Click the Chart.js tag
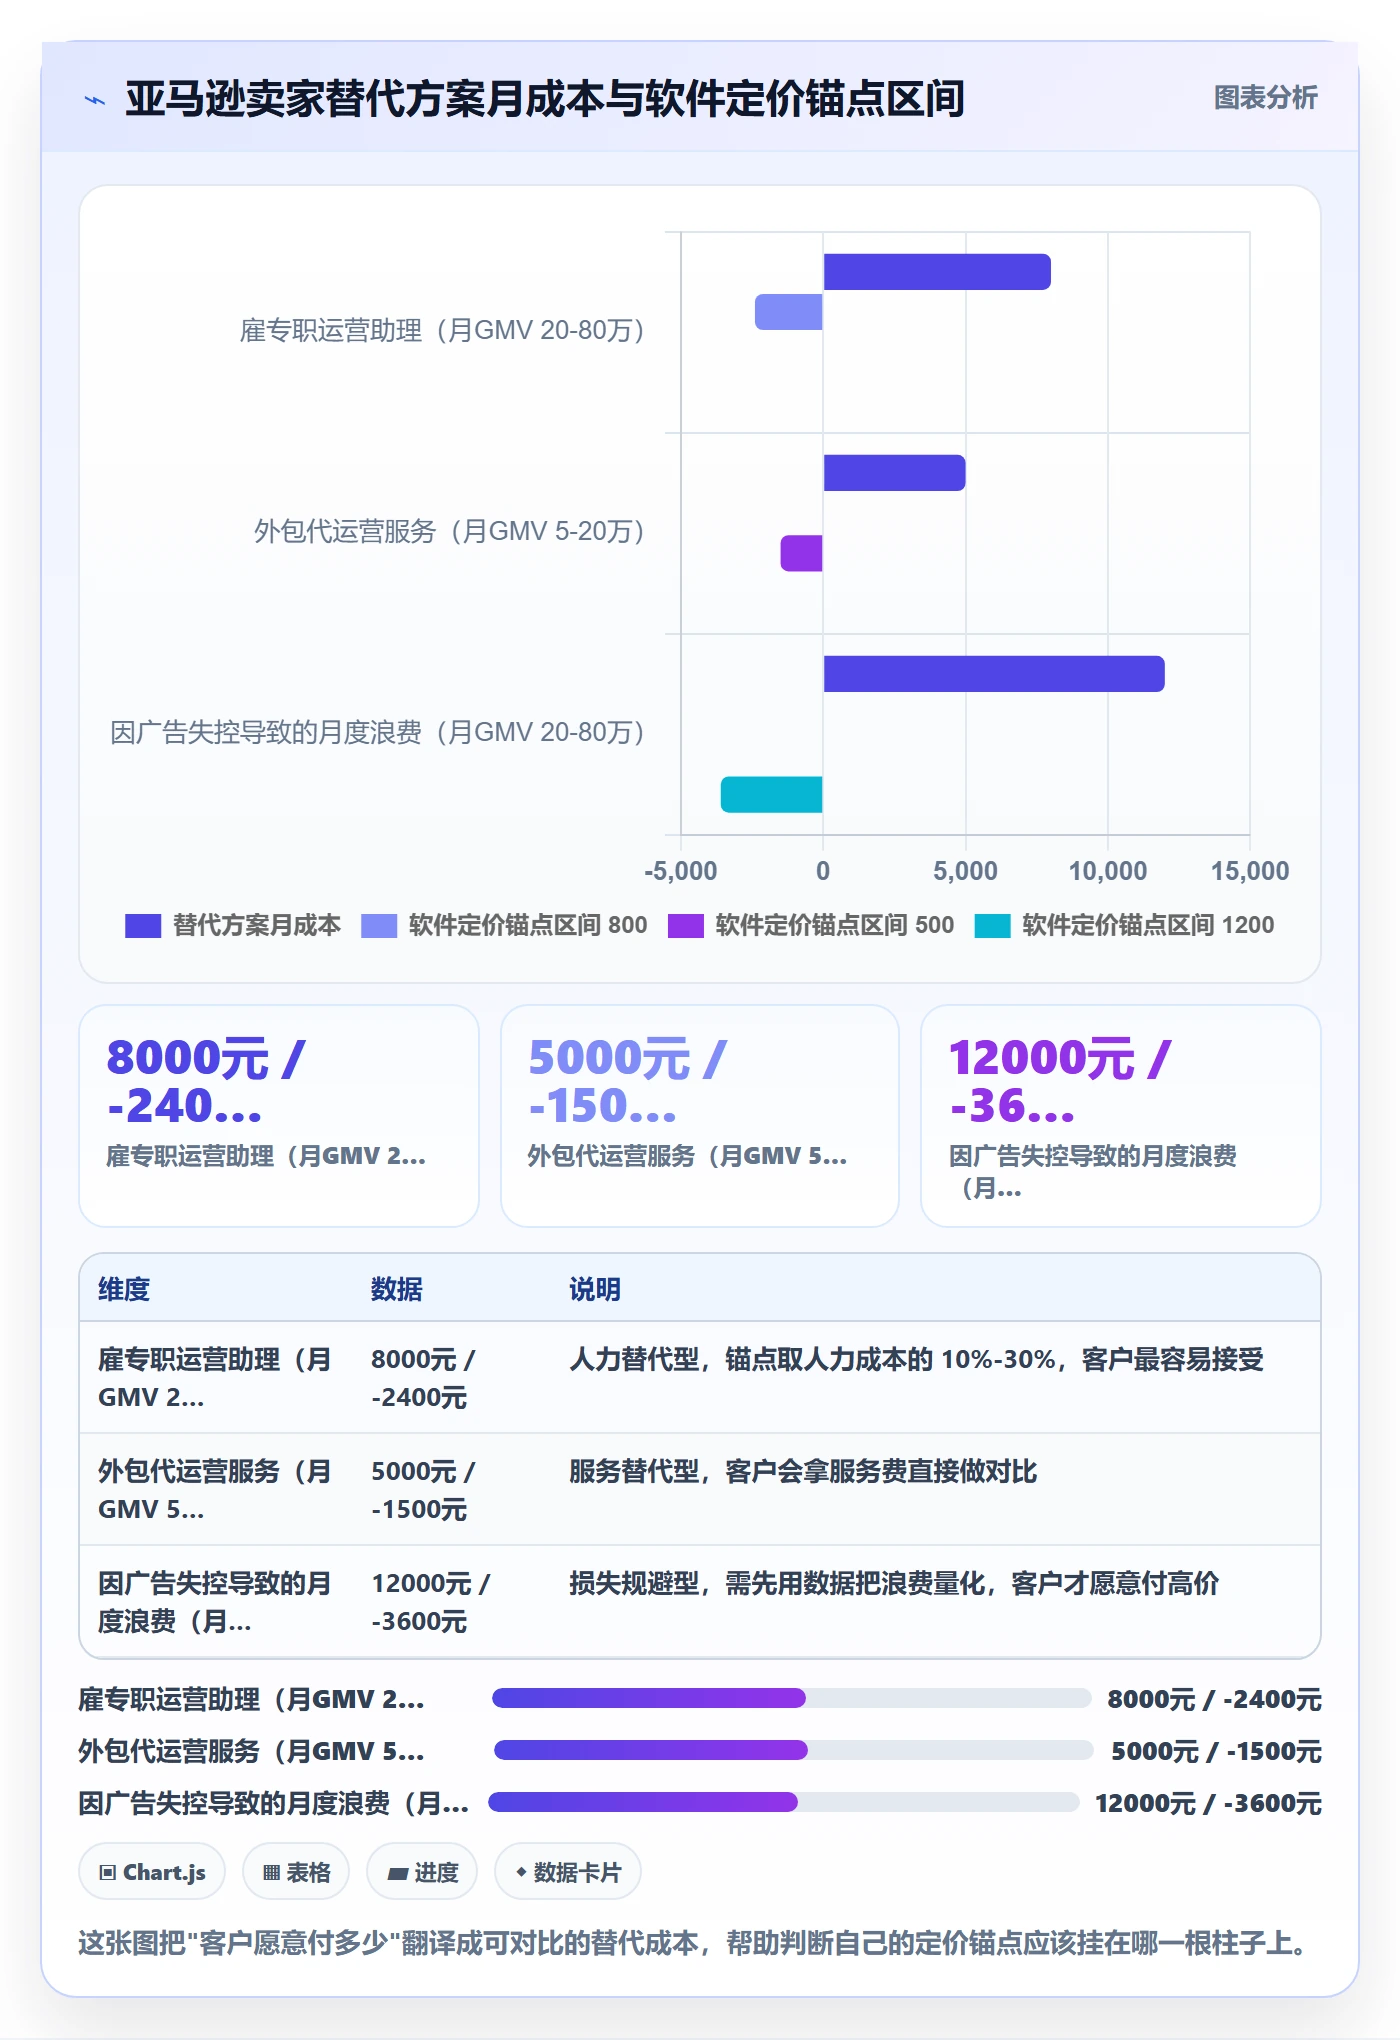Viewport: 1400px width, 2040px height. pyautogui.click(x=152, y=1872)
